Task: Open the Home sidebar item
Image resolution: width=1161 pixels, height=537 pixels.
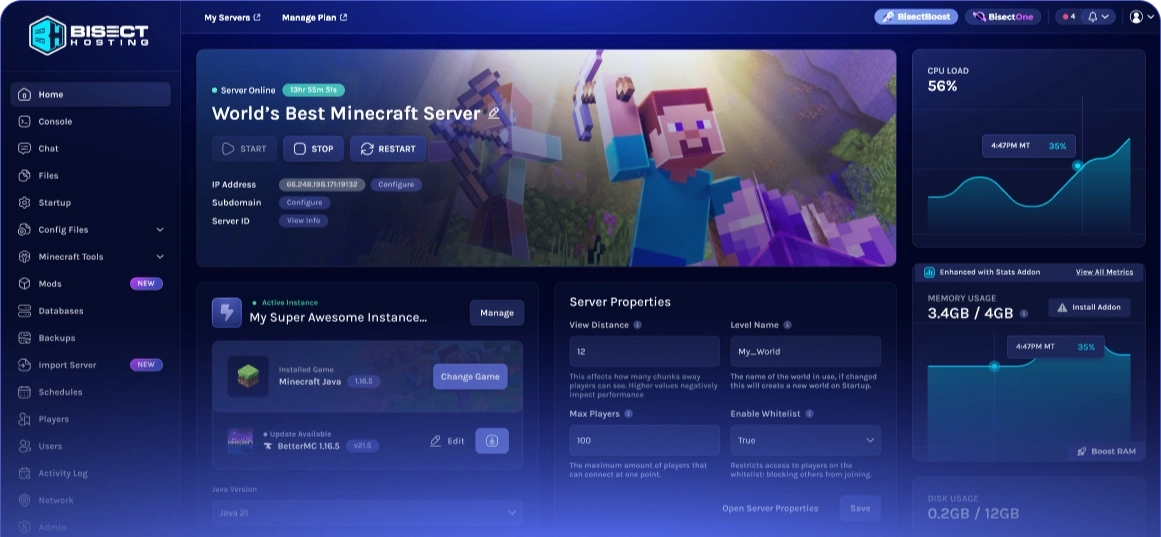Action: 90,94
